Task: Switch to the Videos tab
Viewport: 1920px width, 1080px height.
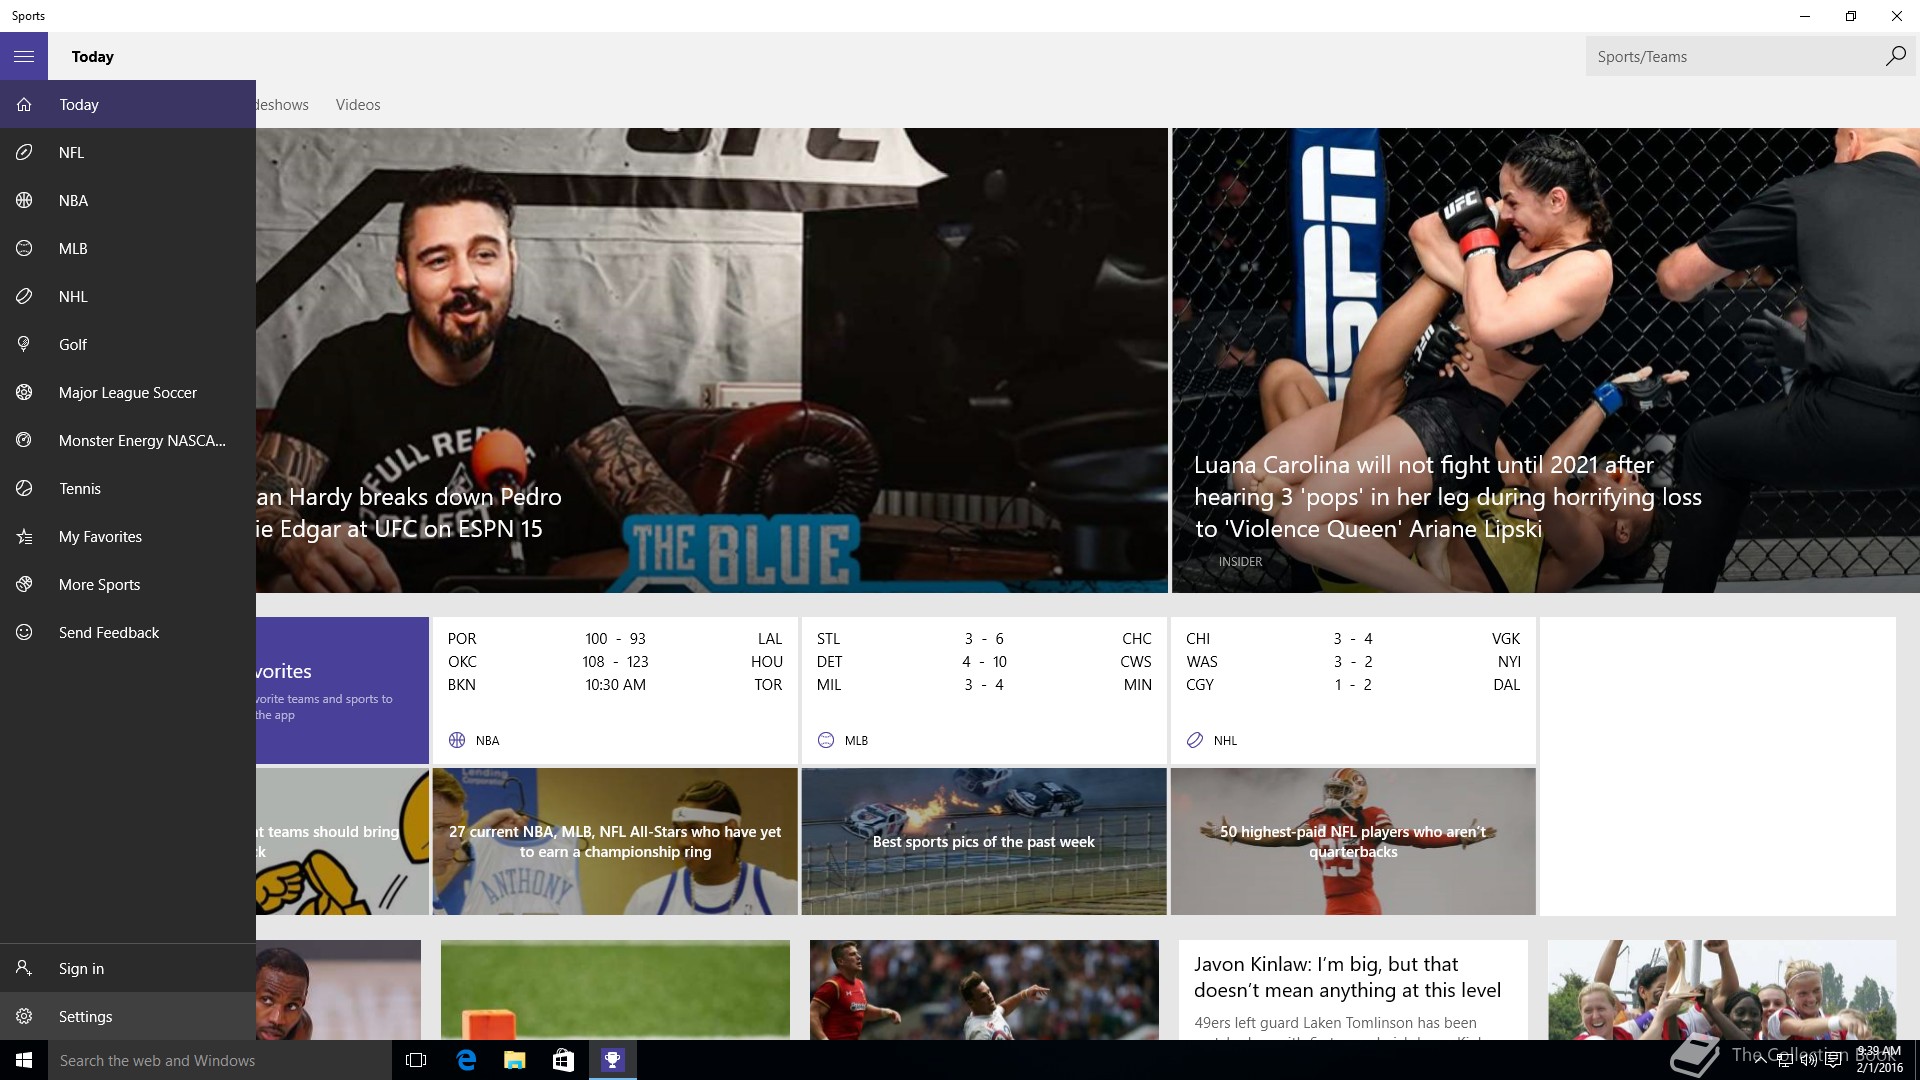Action: coord(358,104)
